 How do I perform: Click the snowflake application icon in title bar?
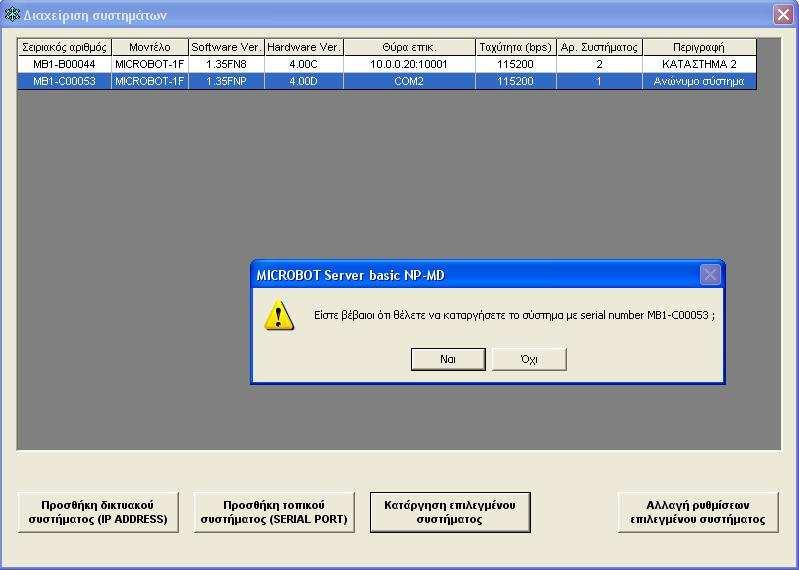click(12, 15)
